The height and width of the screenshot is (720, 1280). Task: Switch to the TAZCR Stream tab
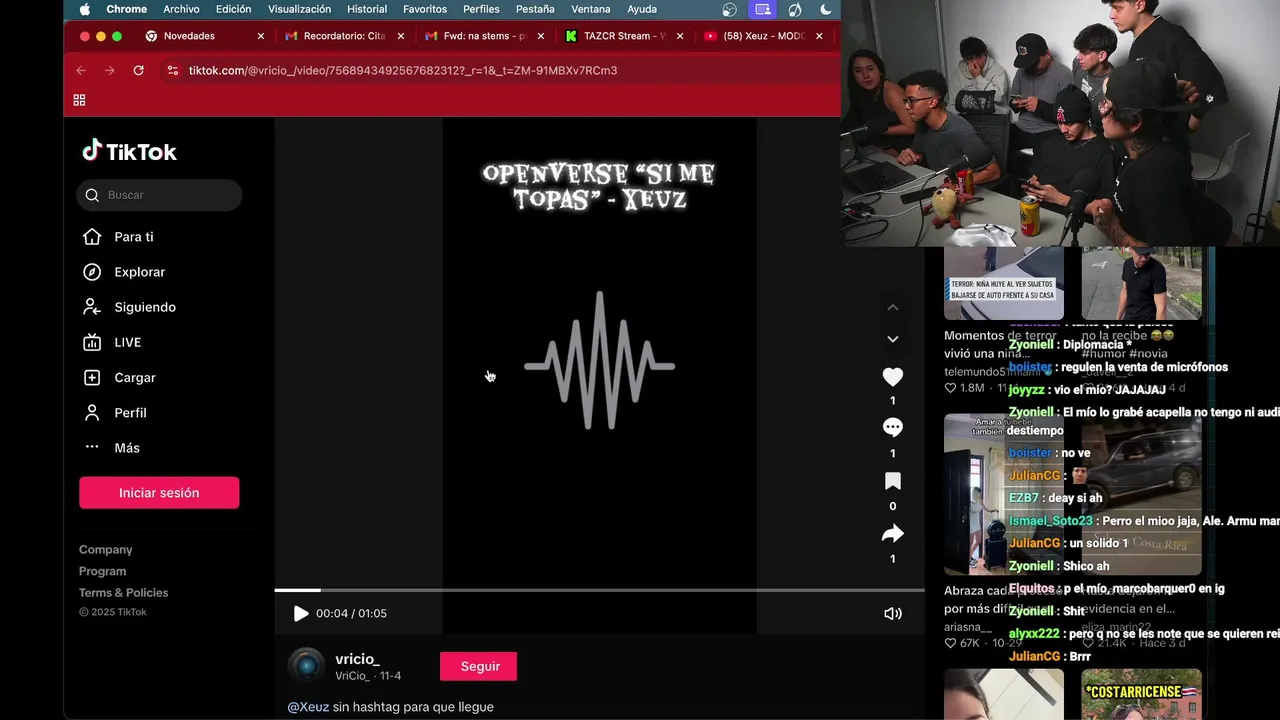tap(624, 36)
